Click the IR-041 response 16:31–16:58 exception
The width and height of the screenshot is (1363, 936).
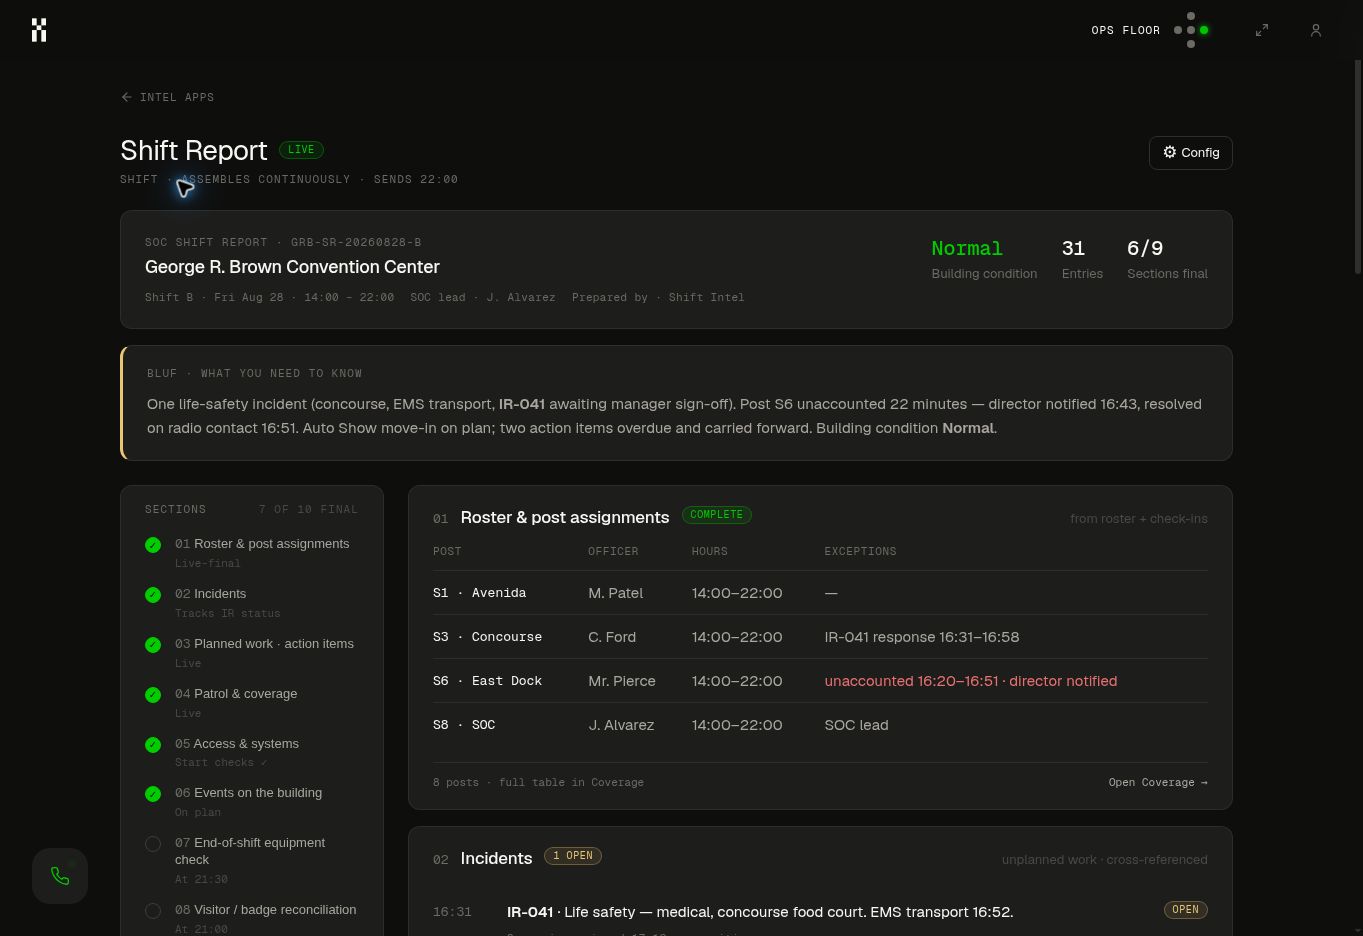click(922, 637)
